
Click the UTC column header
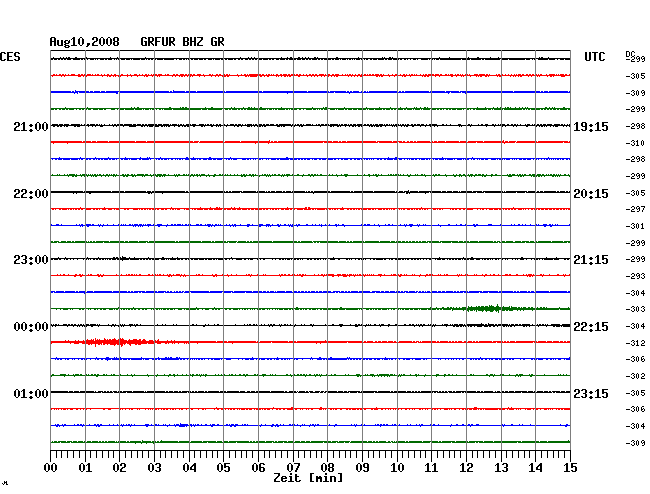pos(594,57)
